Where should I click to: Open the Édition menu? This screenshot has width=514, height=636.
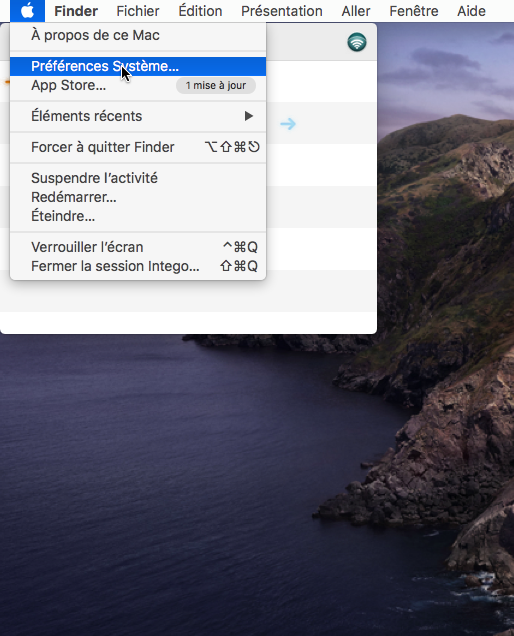pos(200,11)
